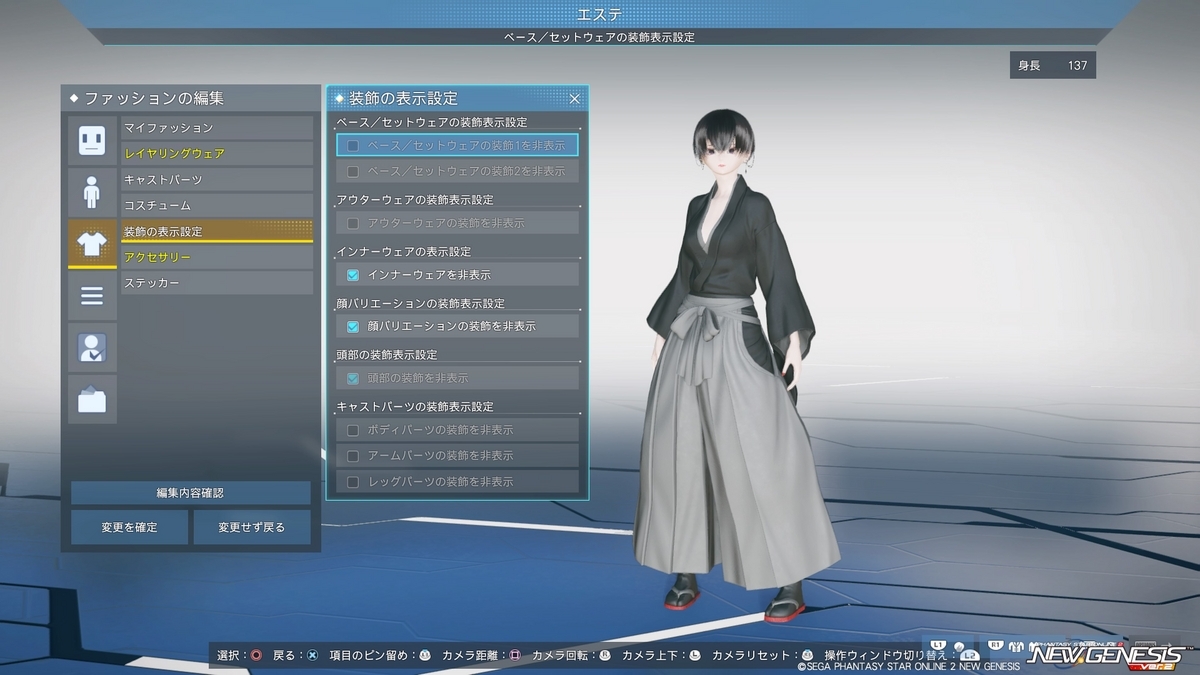Toggle ベース／セットウェアの装飾1を非表示 checkbox
The image size is (1200, 675).
coord(353,145)
